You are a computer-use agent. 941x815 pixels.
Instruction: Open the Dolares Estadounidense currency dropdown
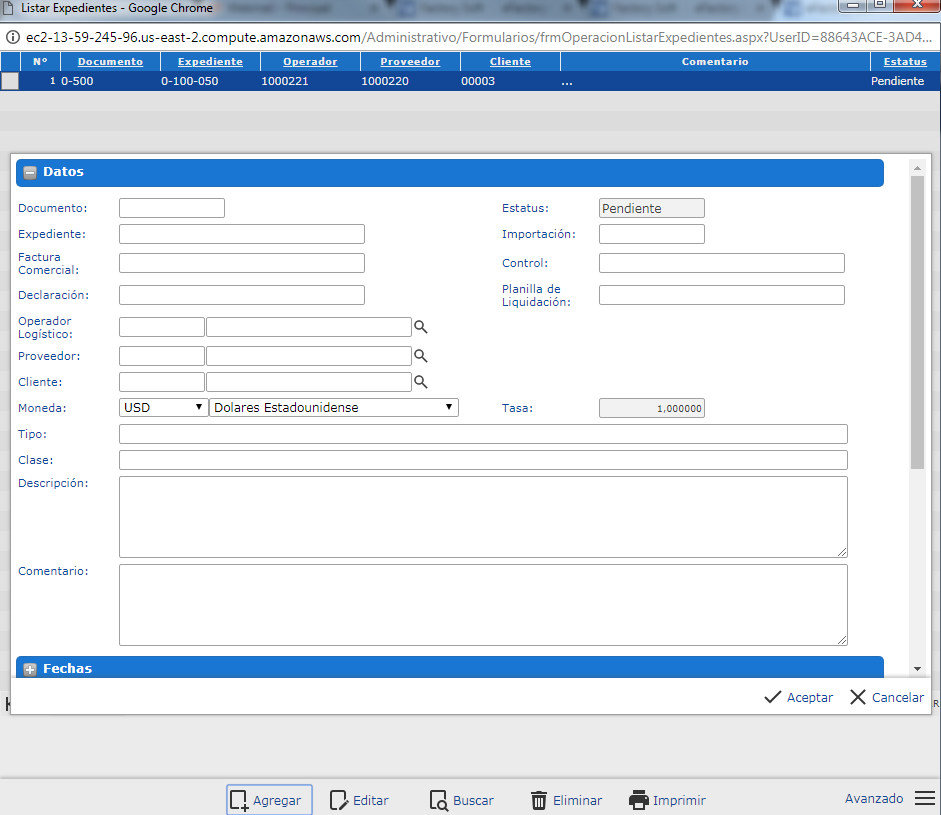click(x=334, y=408)
